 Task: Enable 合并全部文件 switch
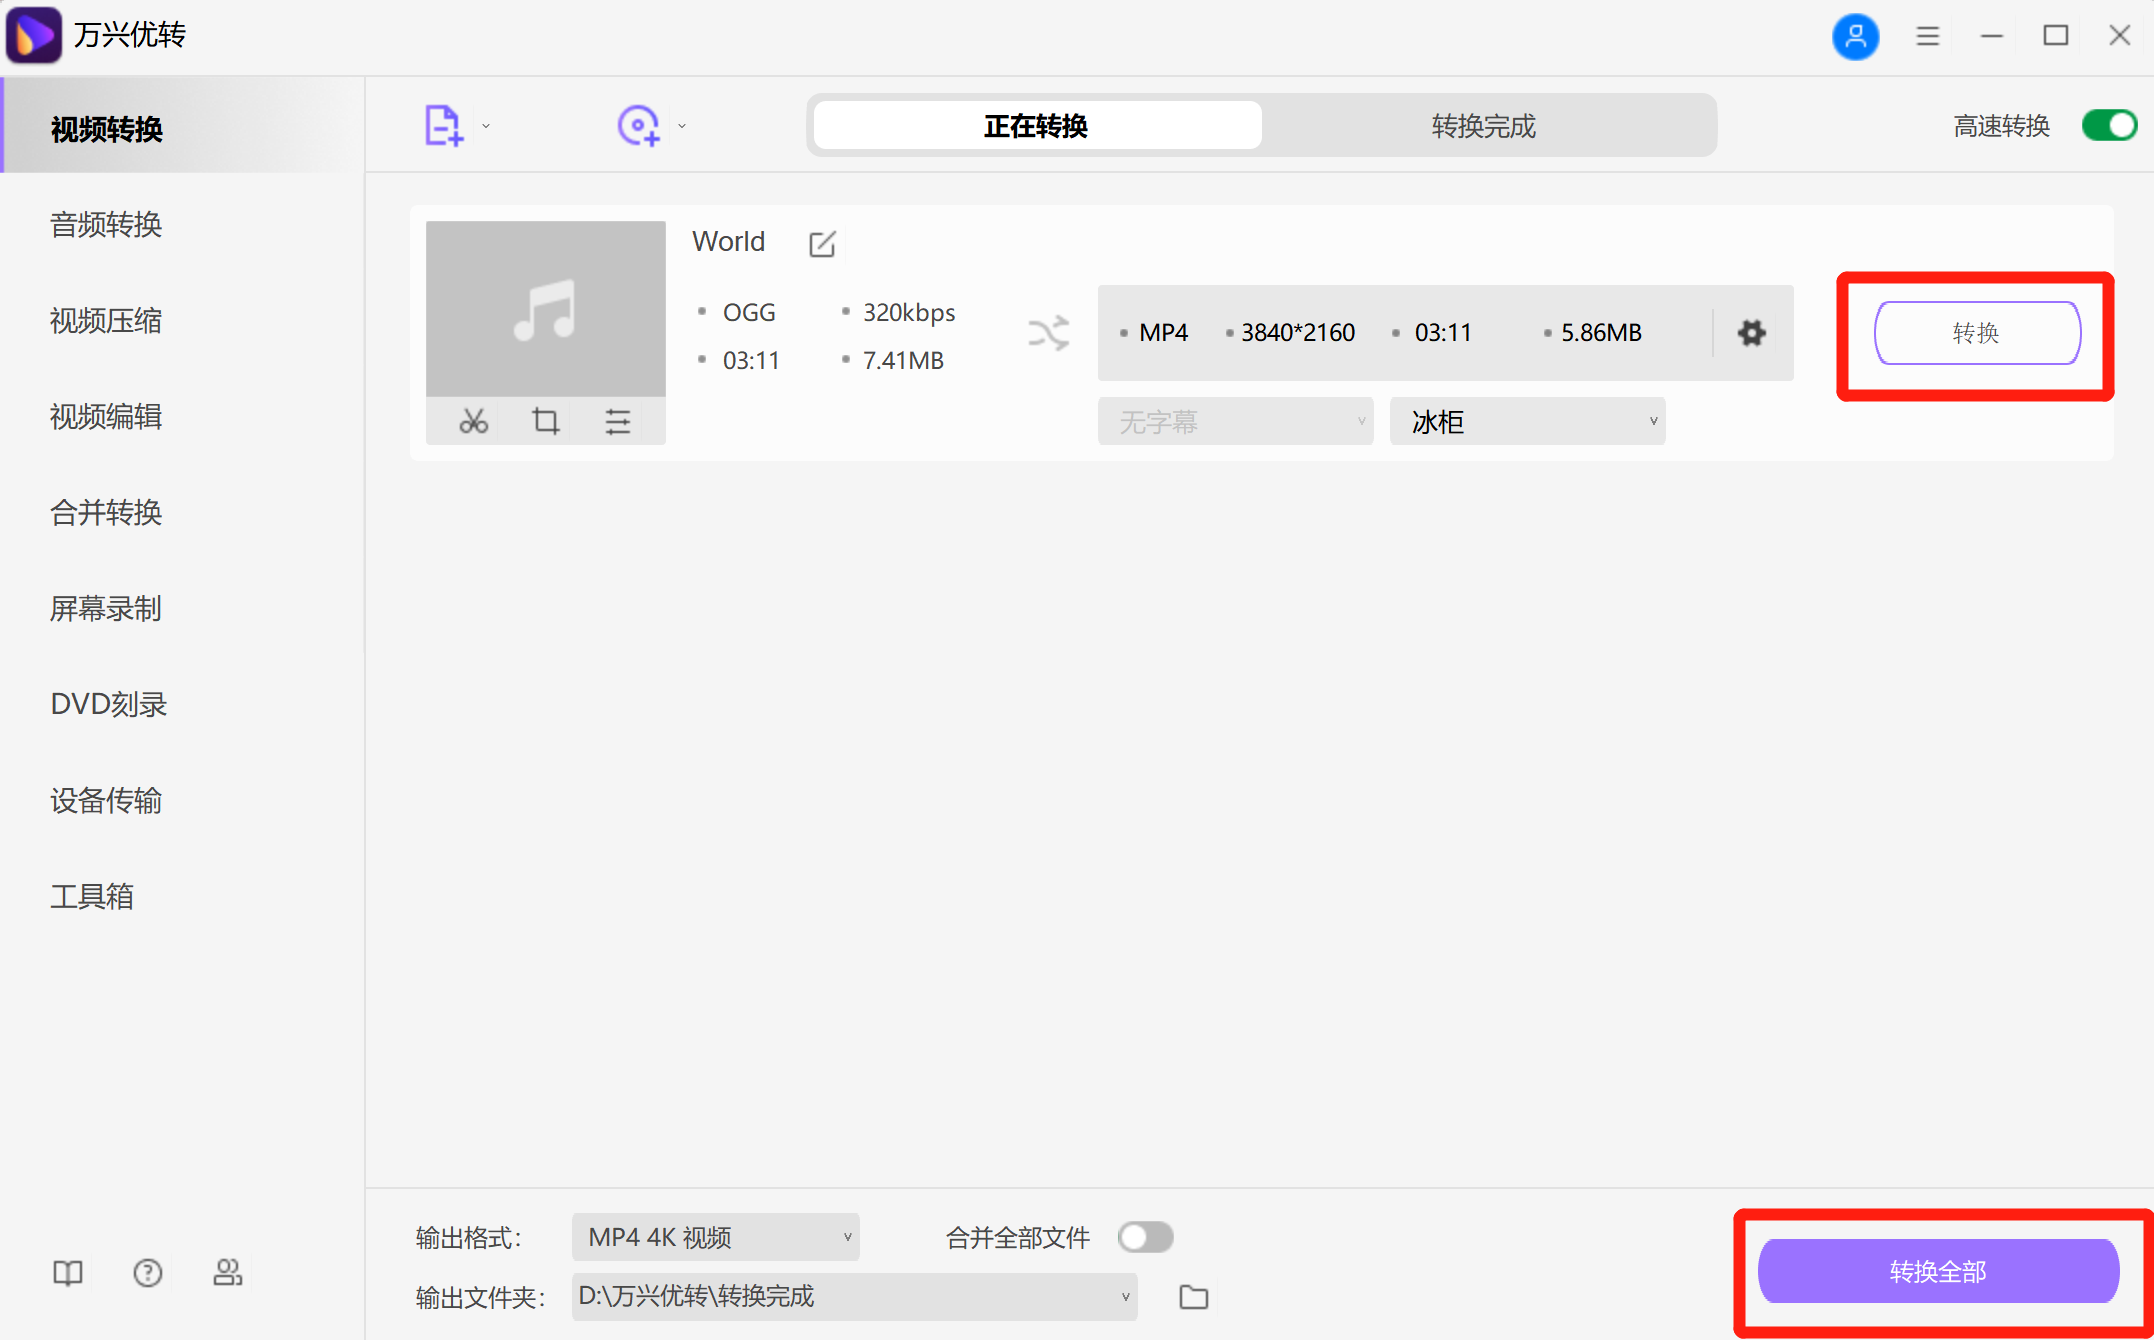pyautogui.click(x=1145, y=1237)
